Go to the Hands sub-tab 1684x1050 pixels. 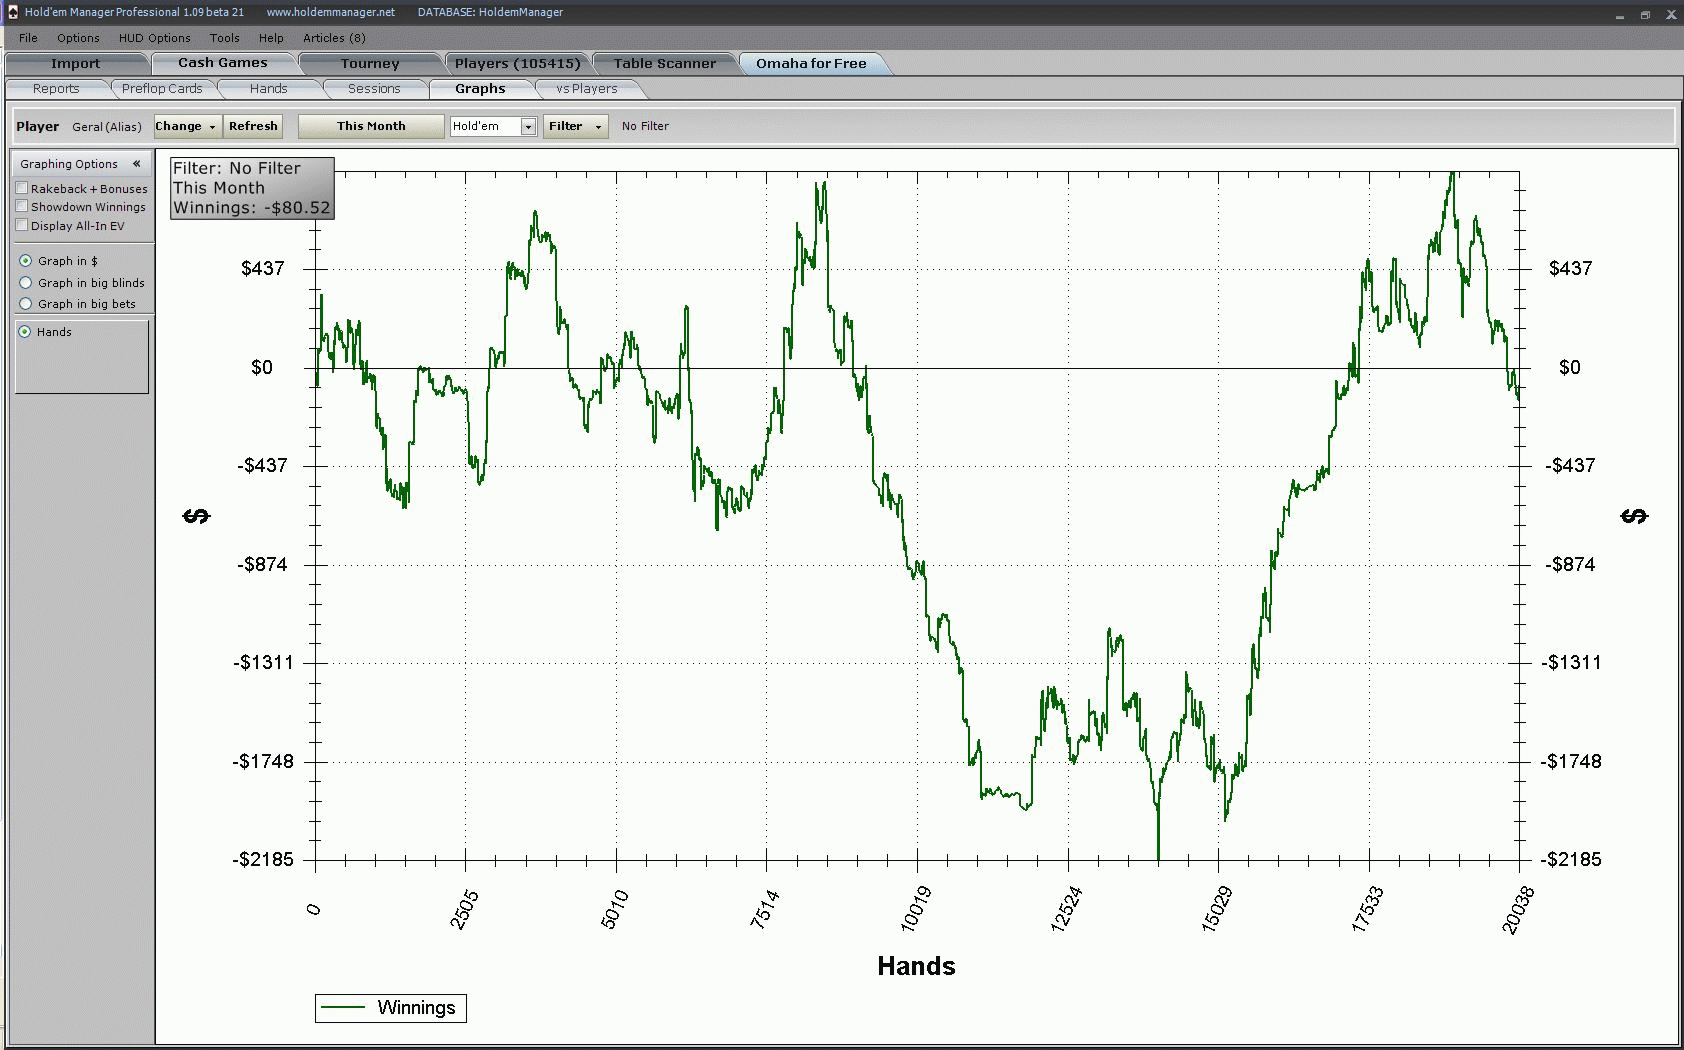point(269,89)
